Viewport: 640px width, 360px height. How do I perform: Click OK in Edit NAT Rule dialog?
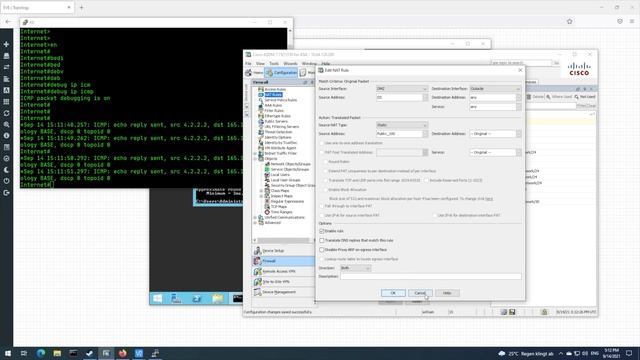(x=393, y=293)
